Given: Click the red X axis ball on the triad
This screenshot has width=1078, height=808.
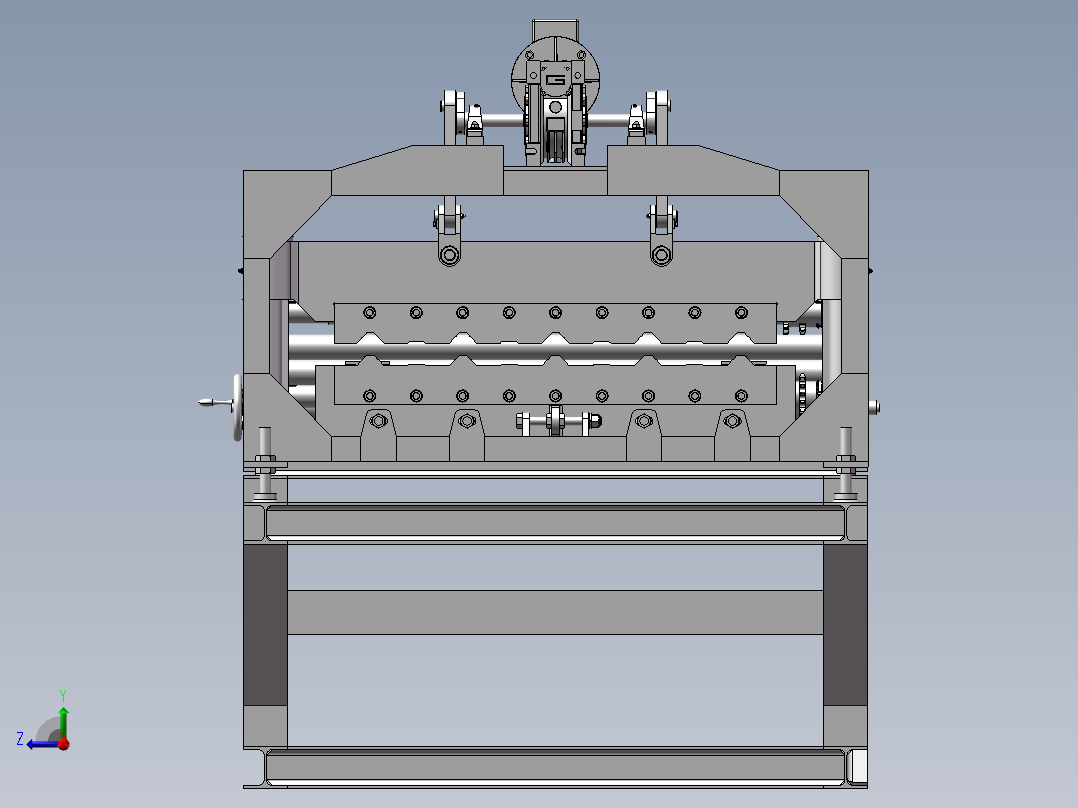Looking at the screenshot, I should [64, 744].
